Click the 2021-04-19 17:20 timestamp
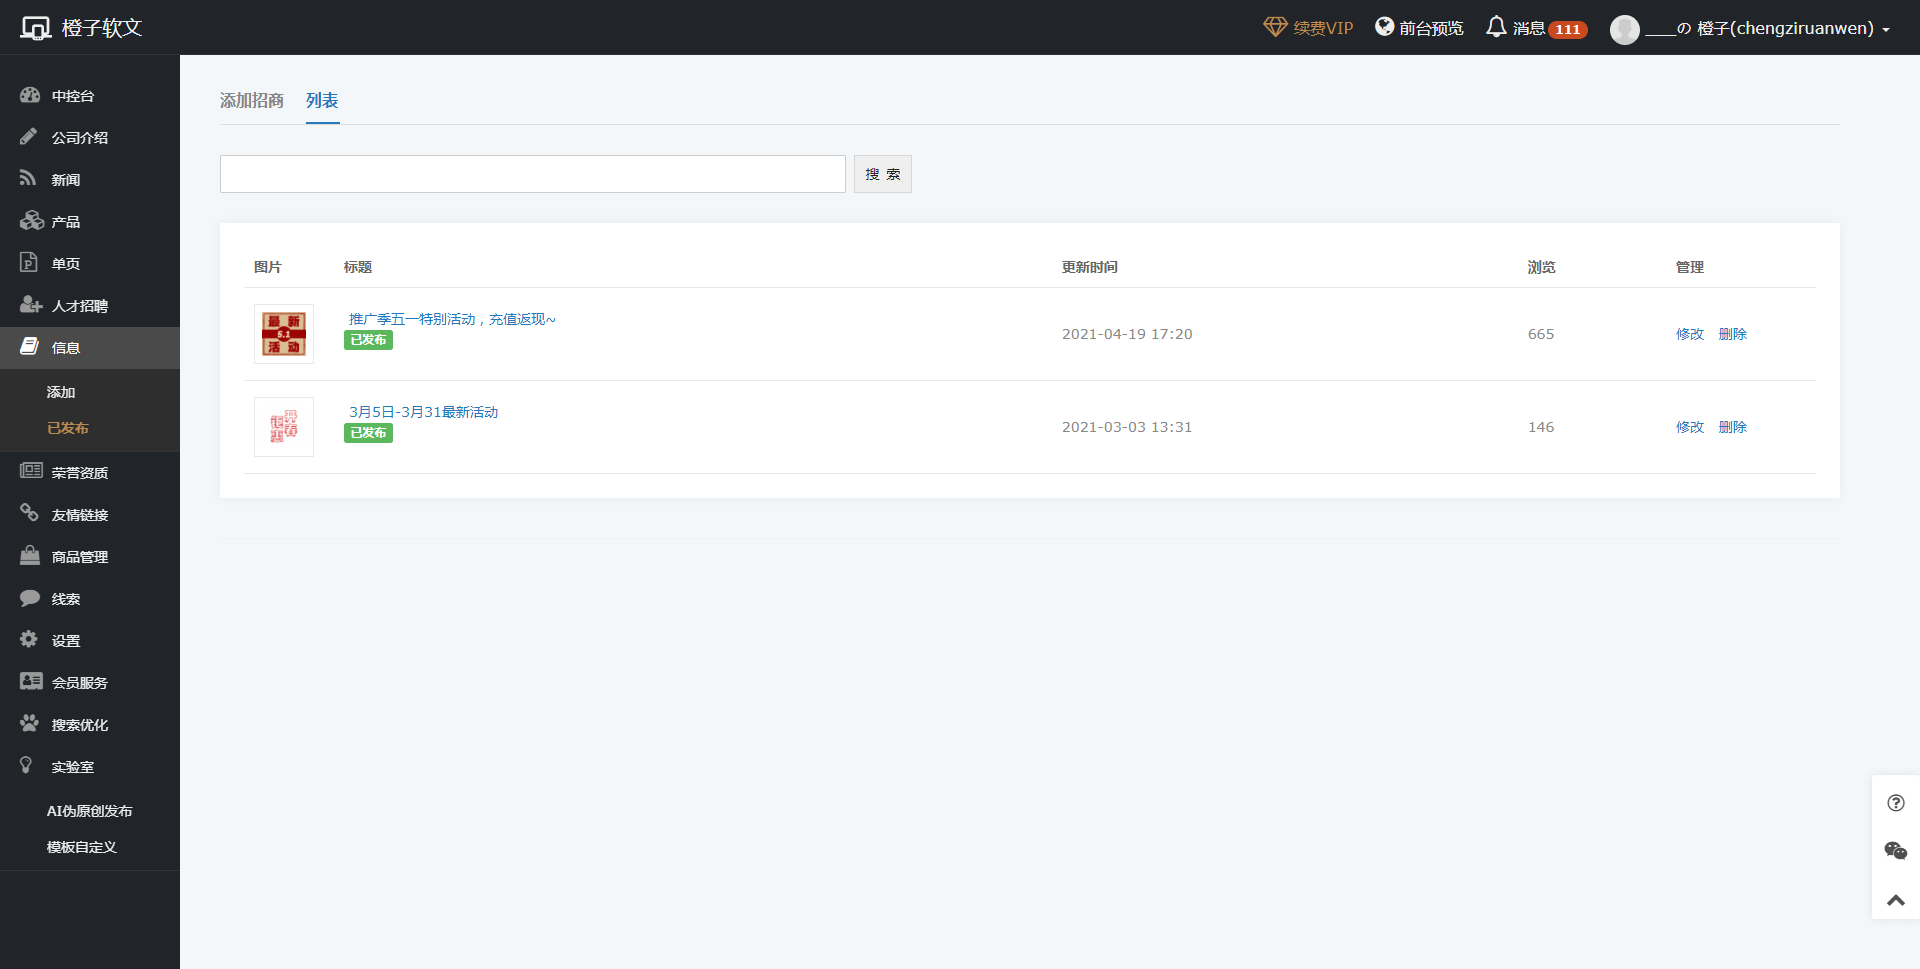The image size is (1920, 969). point(1127,334)
